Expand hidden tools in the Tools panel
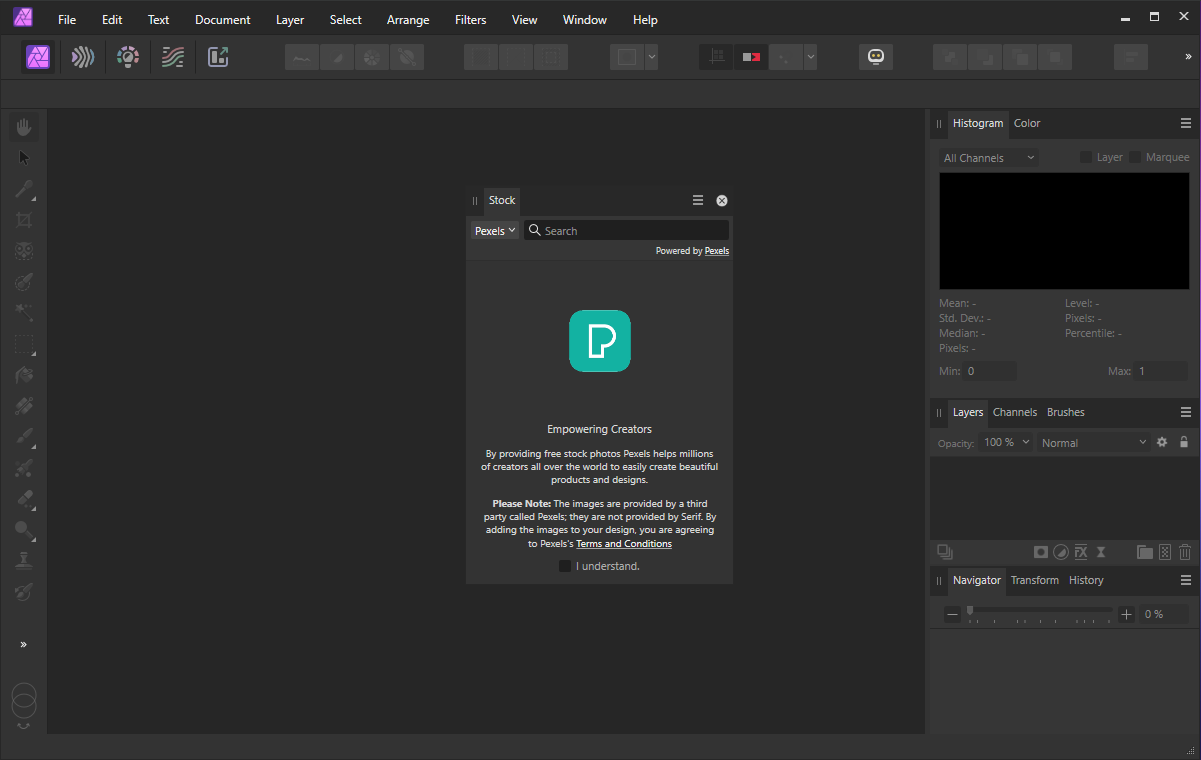The width and height of the screenshot is (1201, 760). pos(24,645)
